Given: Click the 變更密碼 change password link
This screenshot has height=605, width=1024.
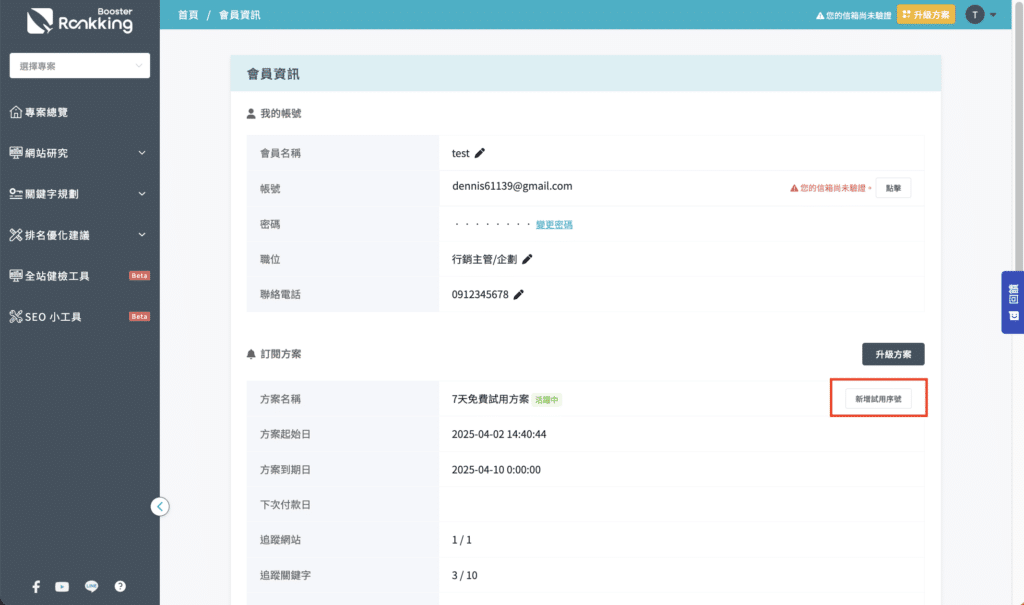Looking at the screenshot, I should [x=554, y=225].
